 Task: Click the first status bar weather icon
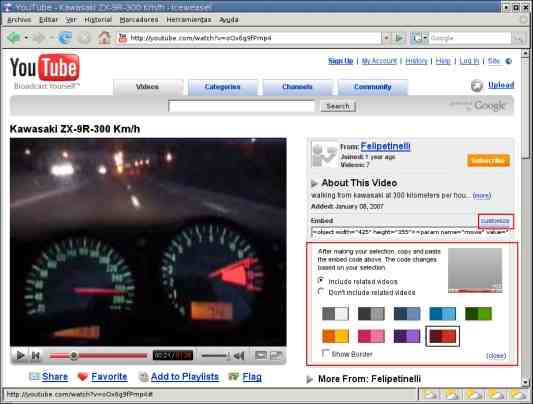coord(431,394)
